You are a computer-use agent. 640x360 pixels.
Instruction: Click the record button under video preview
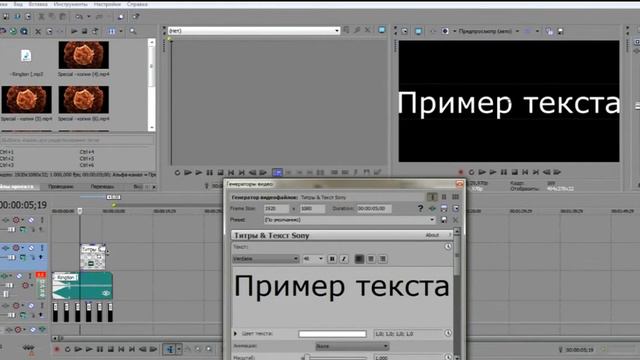461,172
